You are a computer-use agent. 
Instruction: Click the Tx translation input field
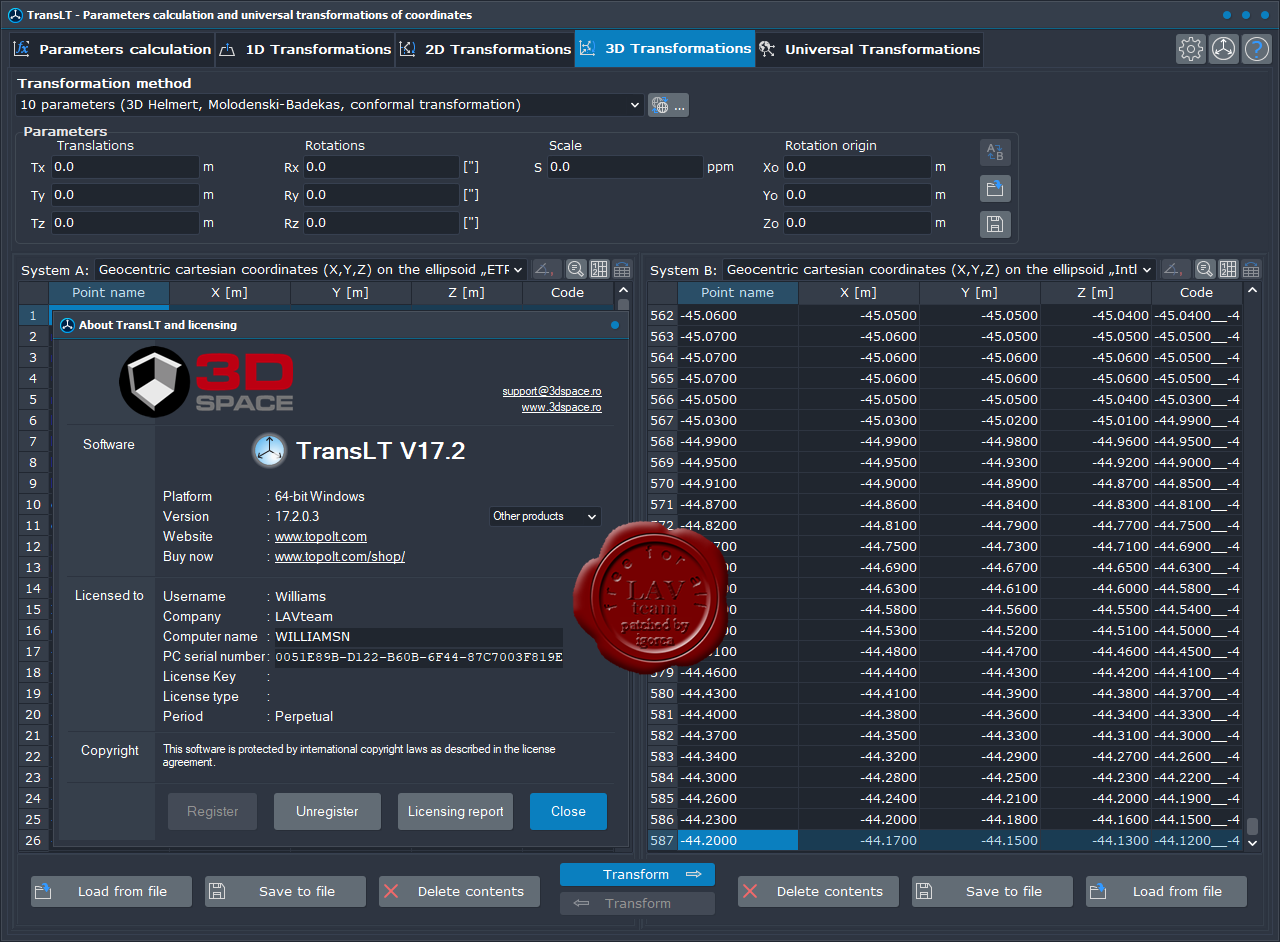pos(124,167)
